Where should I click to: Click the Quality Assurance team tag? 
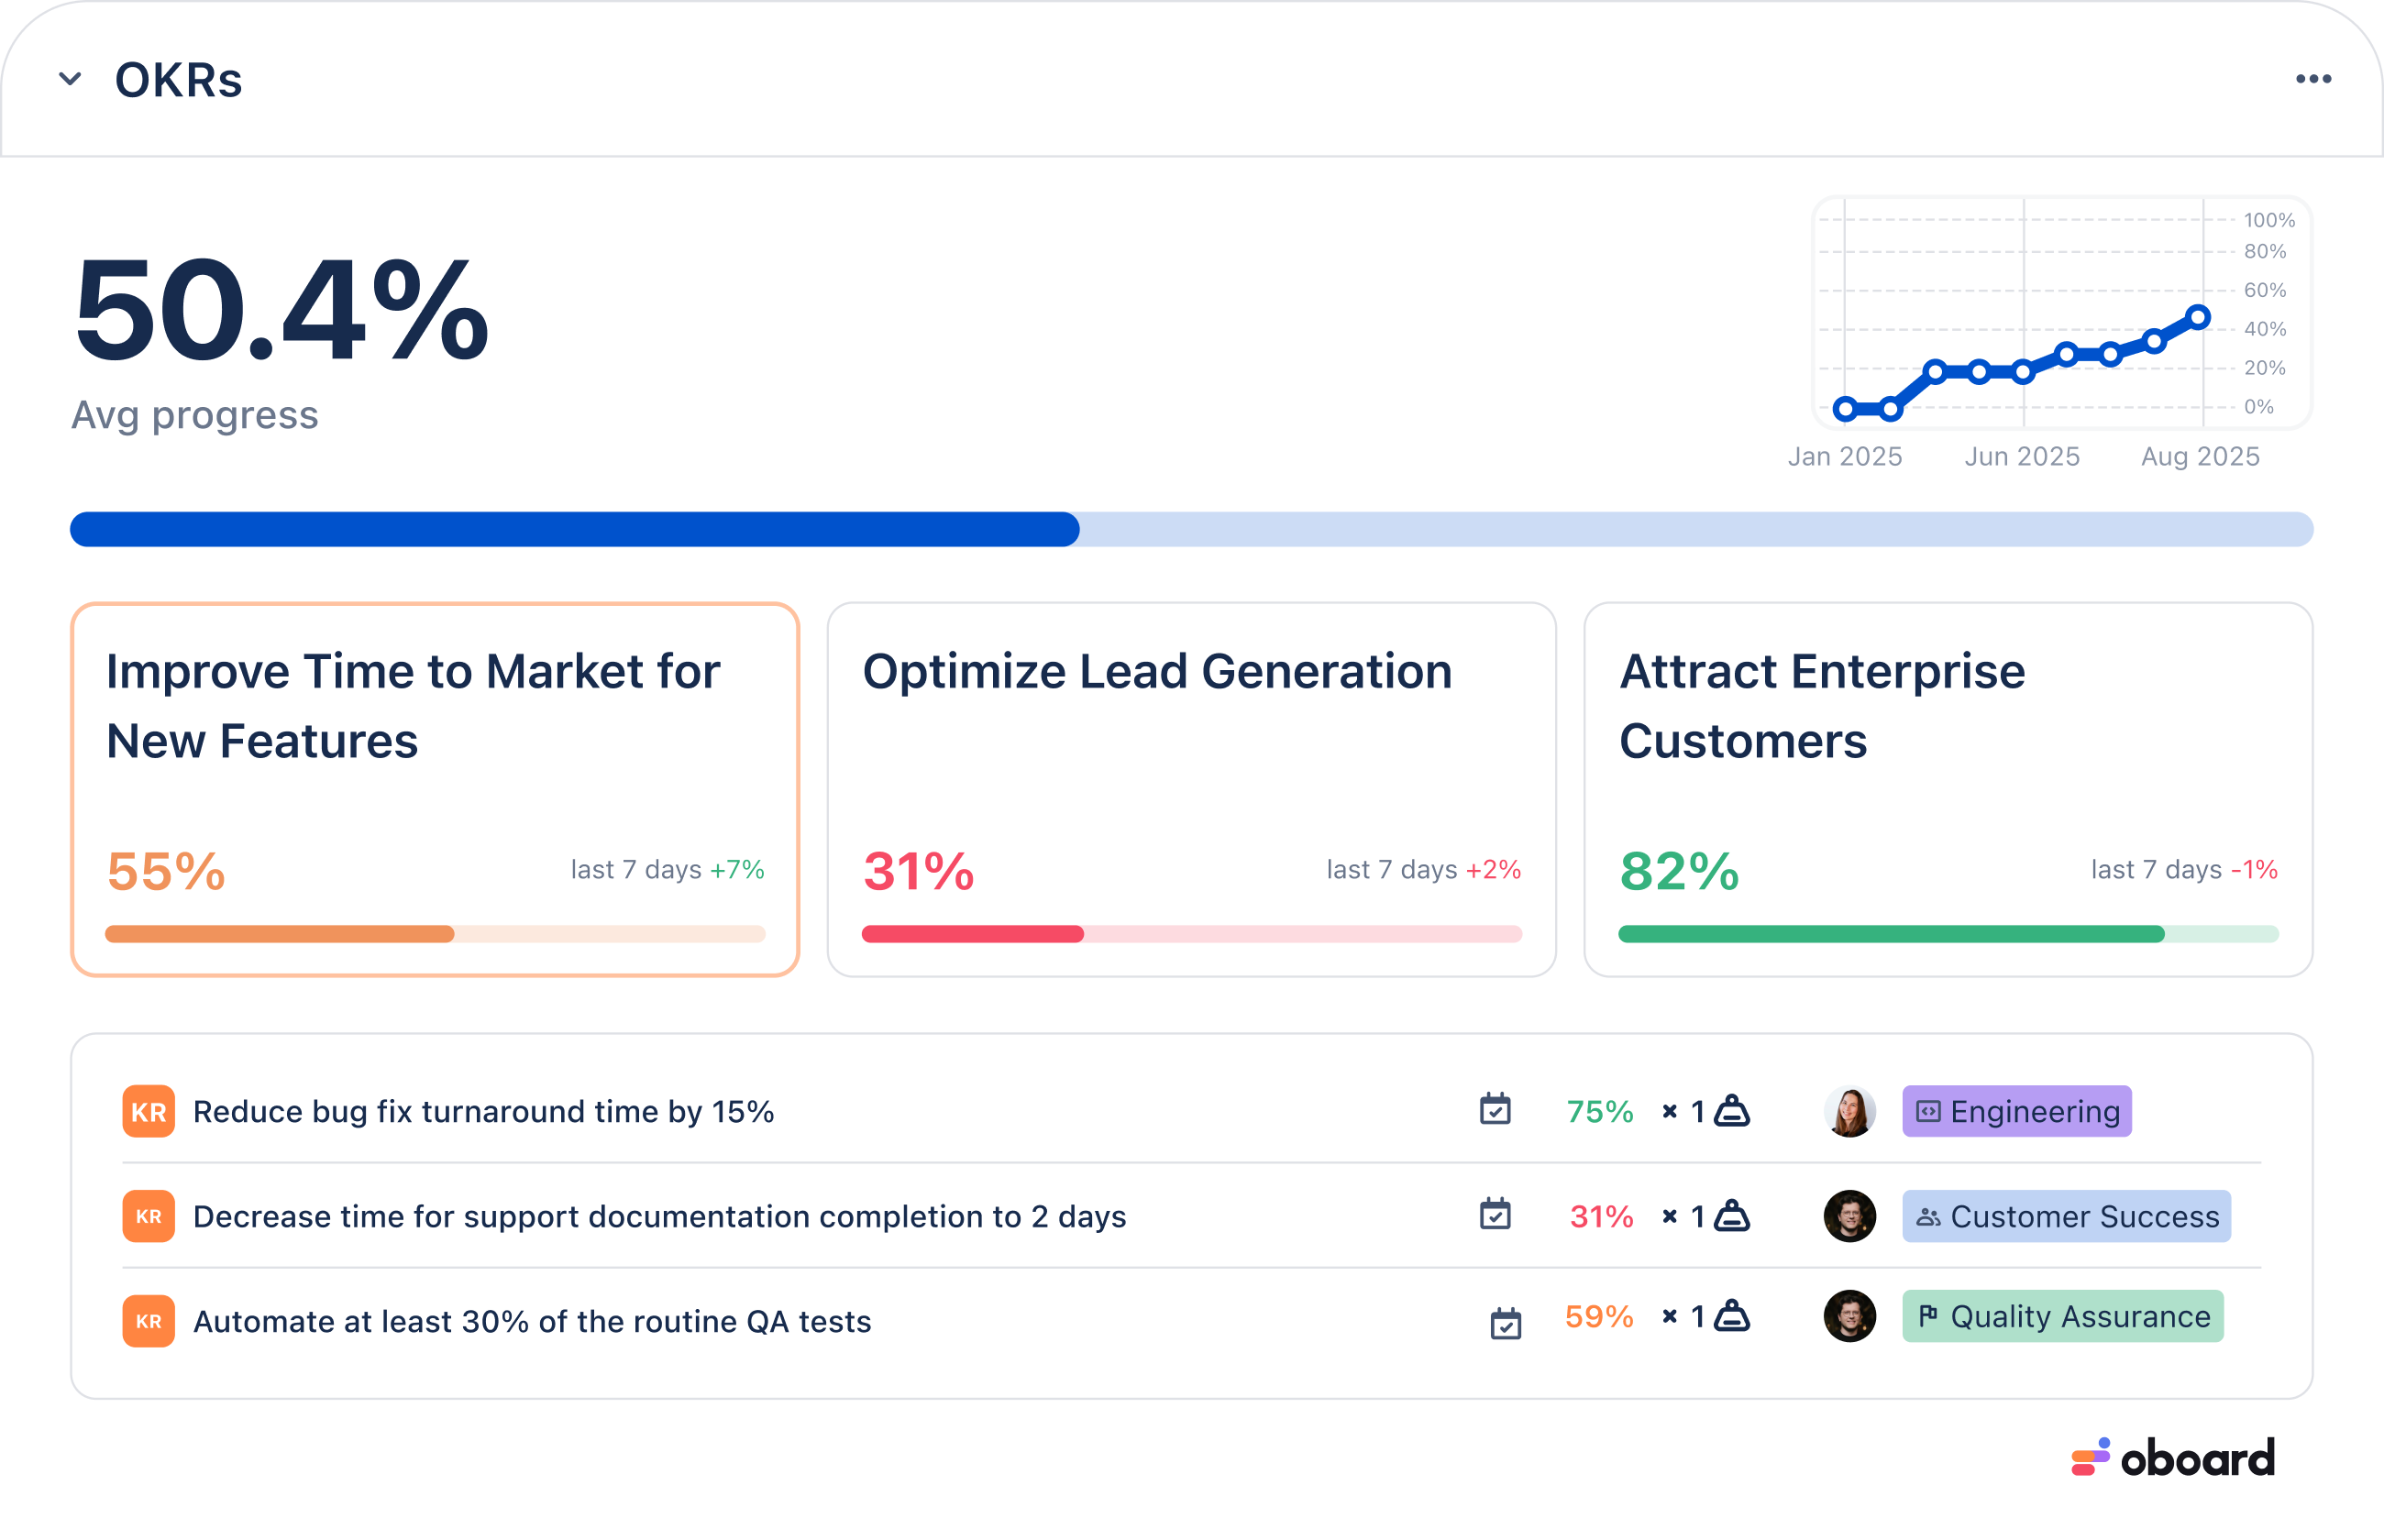click(2062, 1316)
